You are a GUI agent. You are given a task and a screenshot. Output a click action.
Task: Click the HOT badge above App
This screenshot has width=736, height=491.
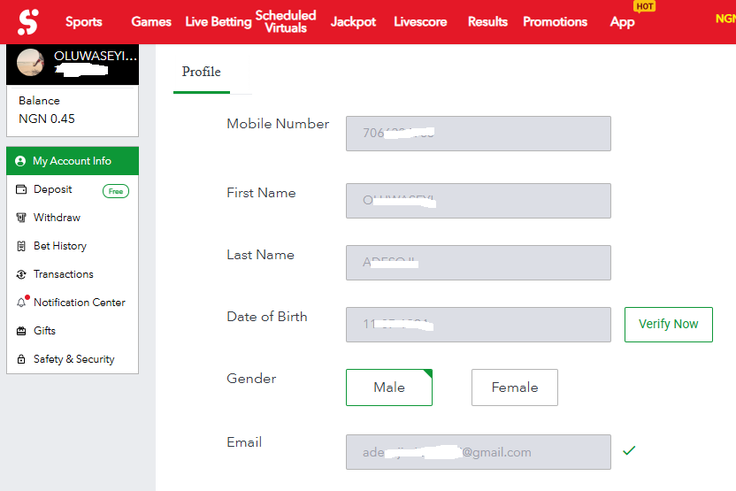[x=644, y=6]
